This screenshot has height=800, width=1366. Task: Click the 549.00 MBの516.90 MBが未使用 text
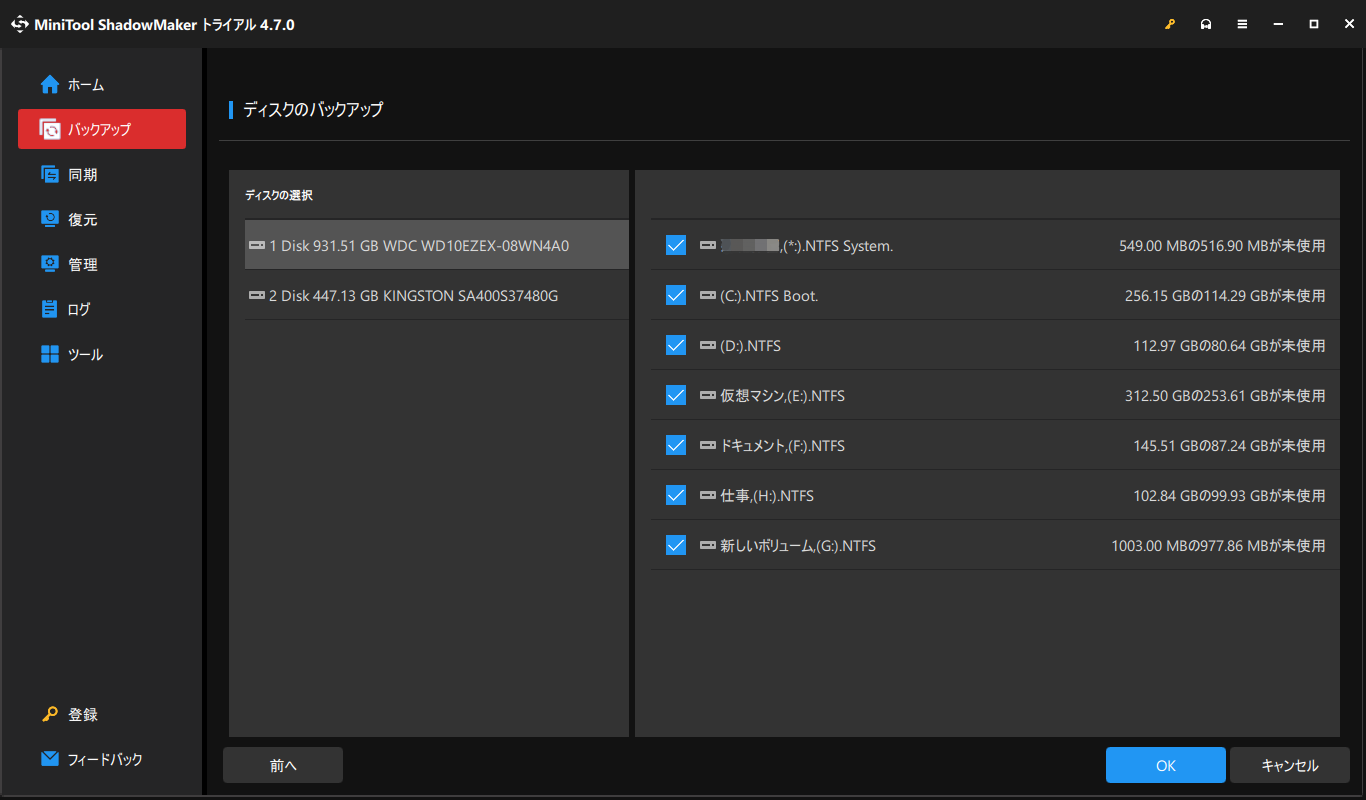tap(1222, 246)
